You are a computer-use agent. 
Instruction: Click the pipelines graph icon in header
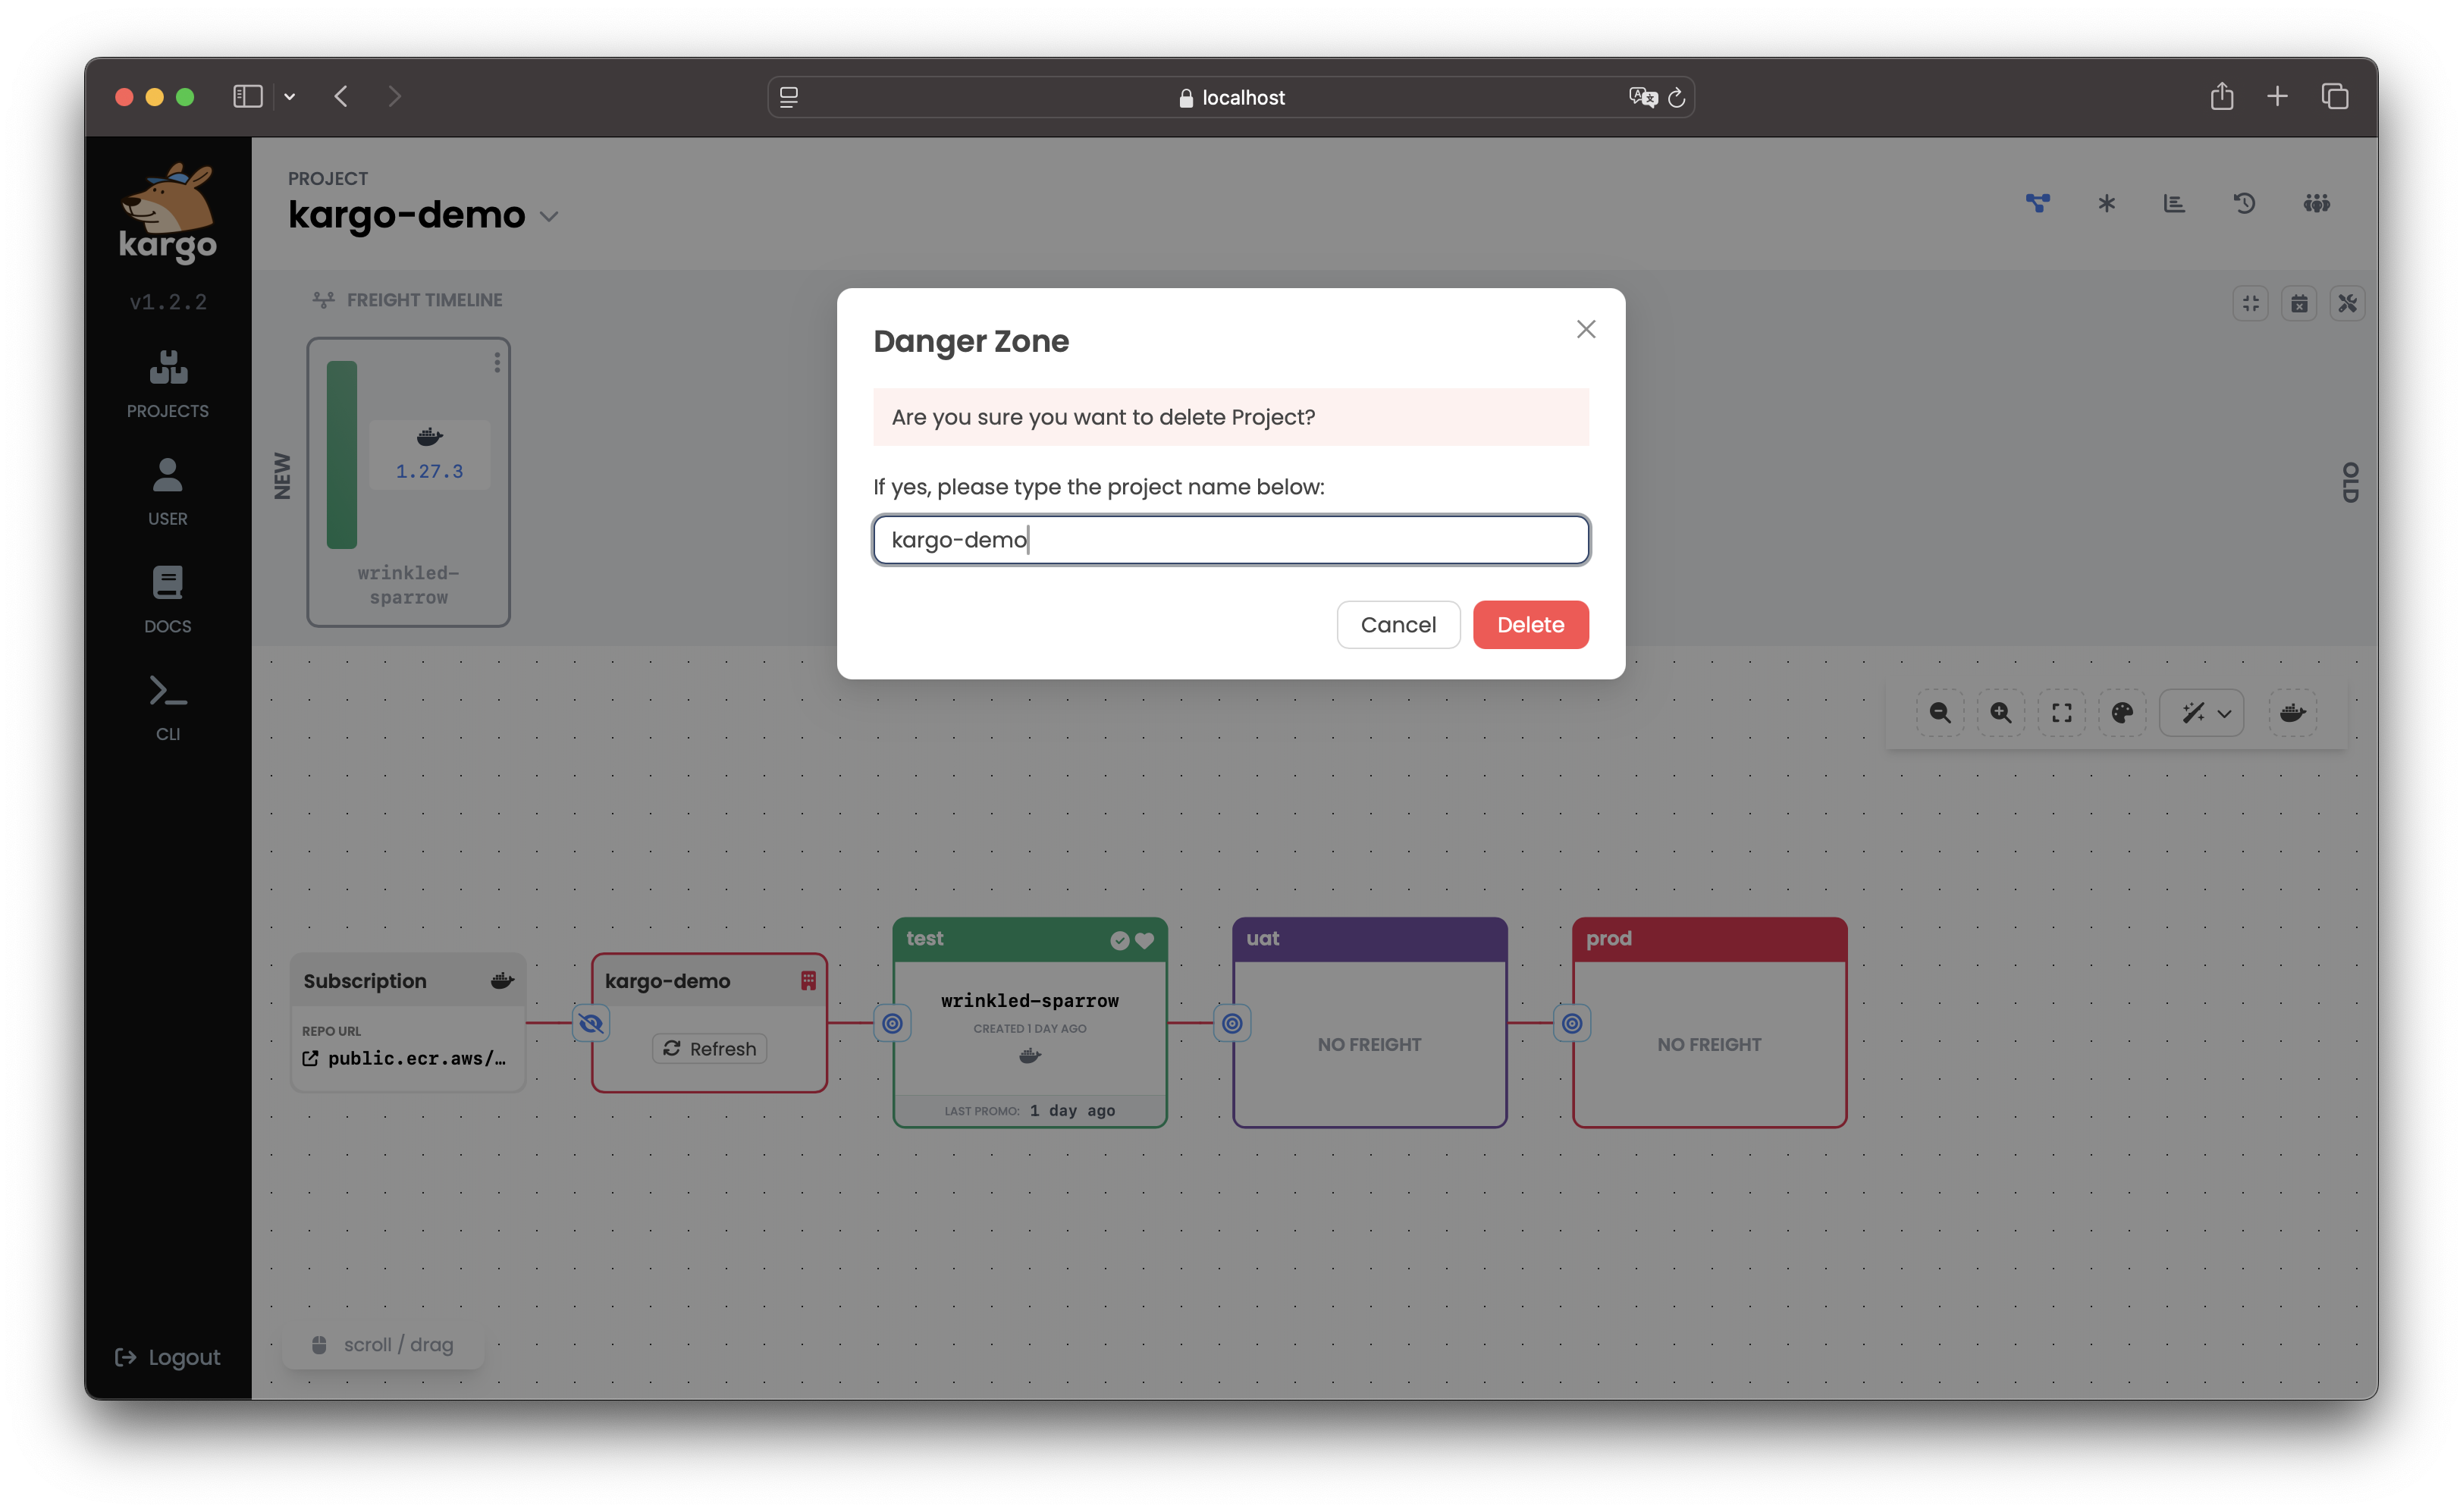pos(2037,203)
